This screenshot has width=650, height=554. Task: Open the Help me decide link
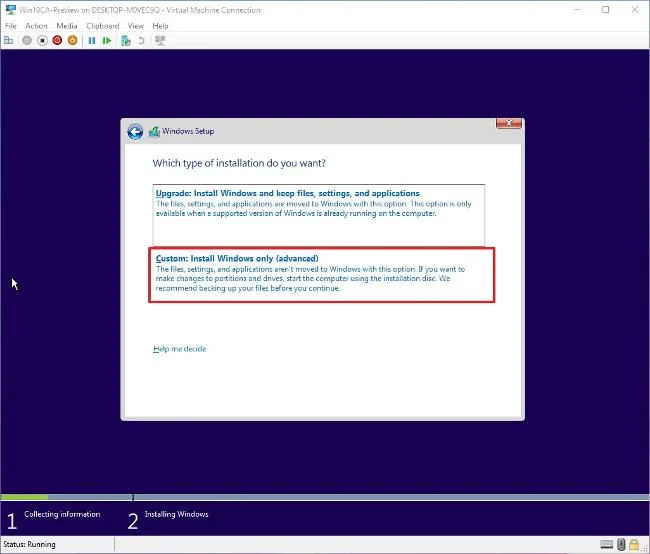point(179,349)
